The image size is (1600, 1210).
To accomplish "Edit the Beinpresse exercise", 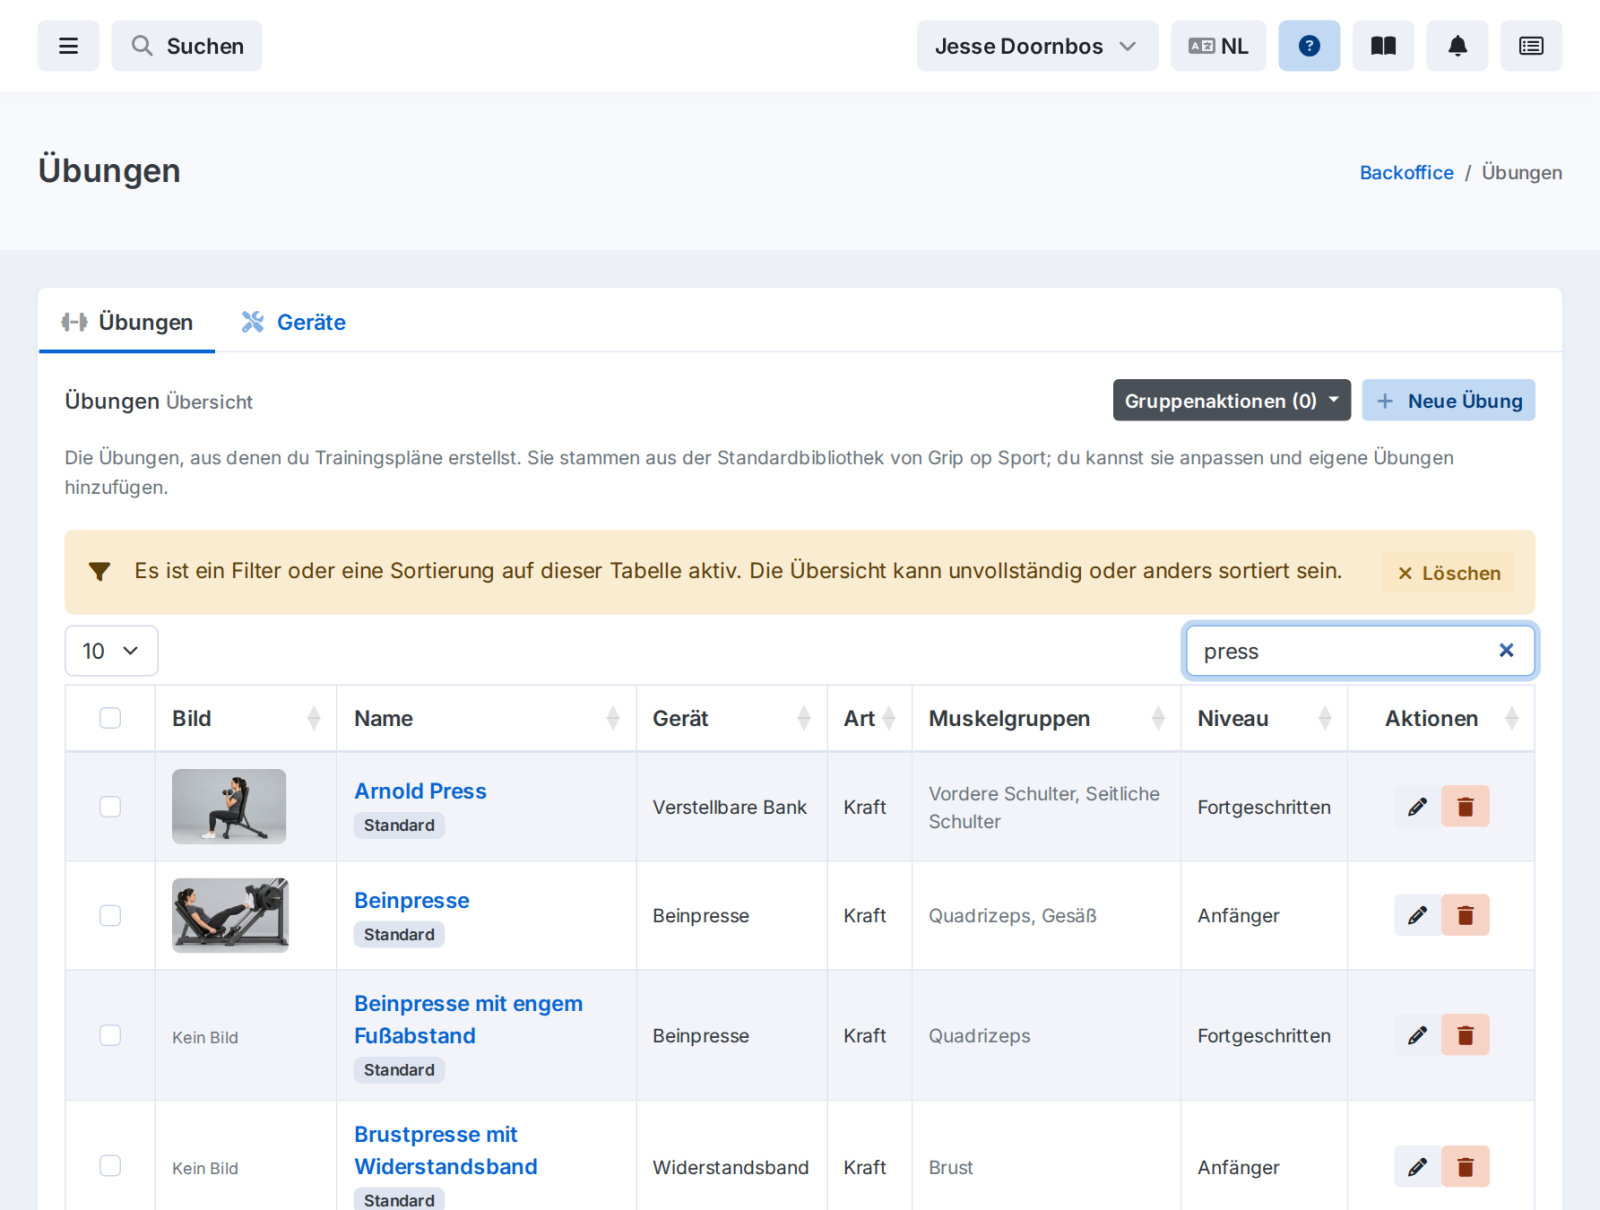I will (1417, 915).
